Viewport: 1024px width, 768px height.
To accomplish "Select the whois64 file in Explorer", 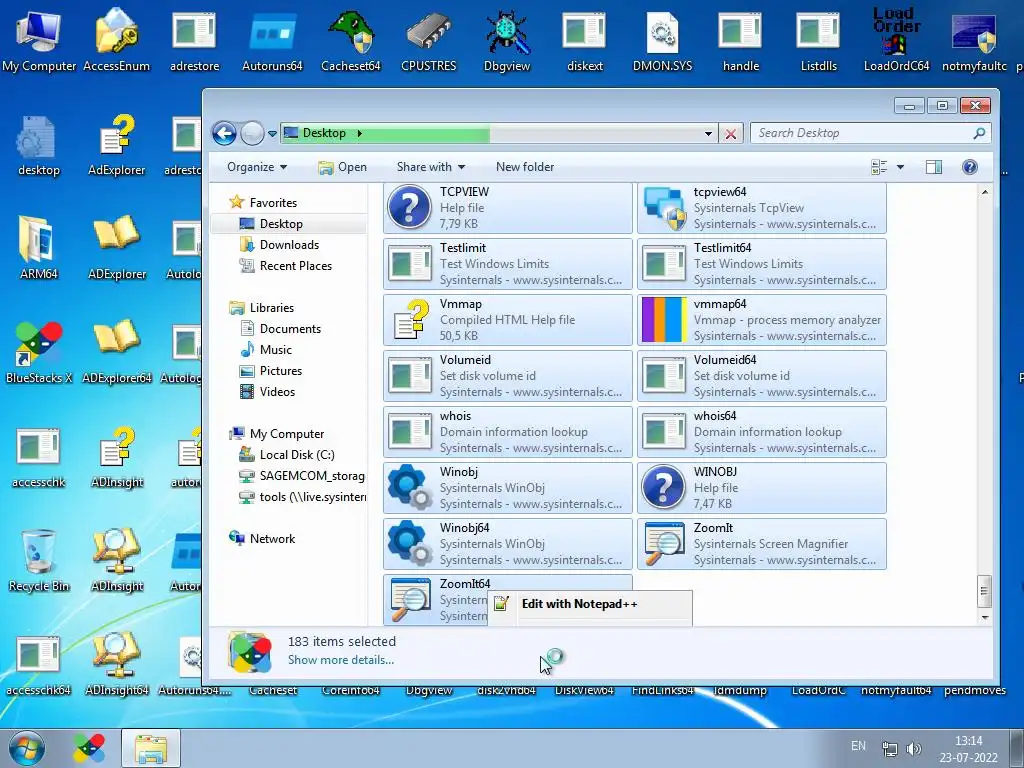I will 761,432.
